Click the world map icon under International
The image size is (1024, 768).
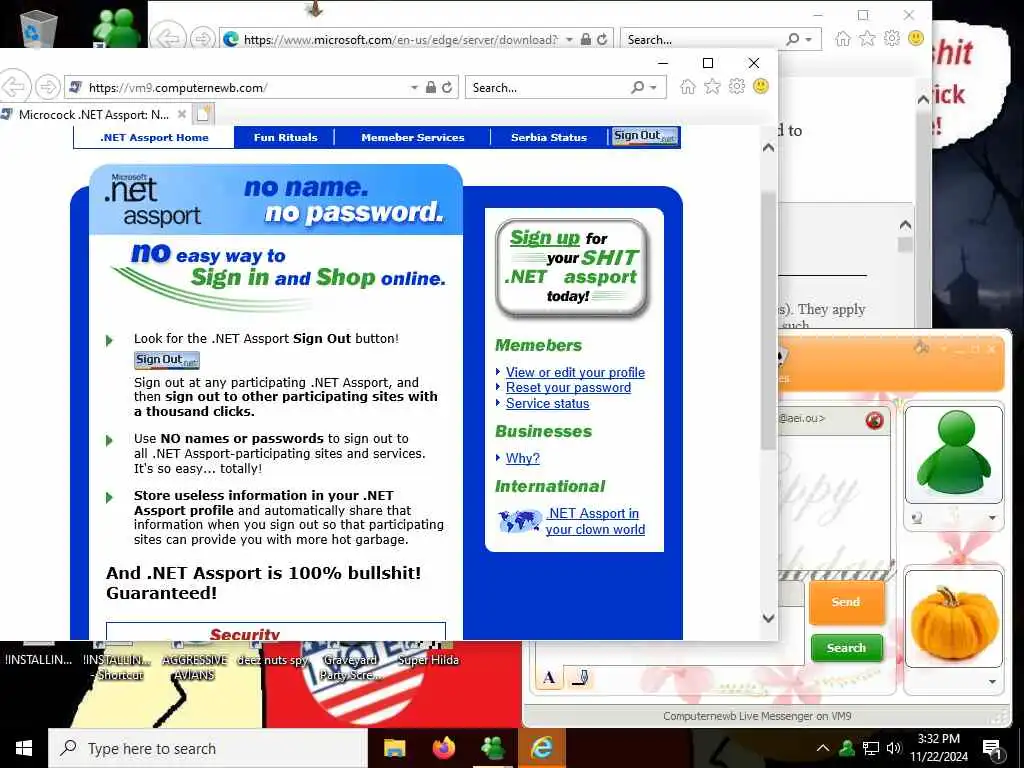520,521
